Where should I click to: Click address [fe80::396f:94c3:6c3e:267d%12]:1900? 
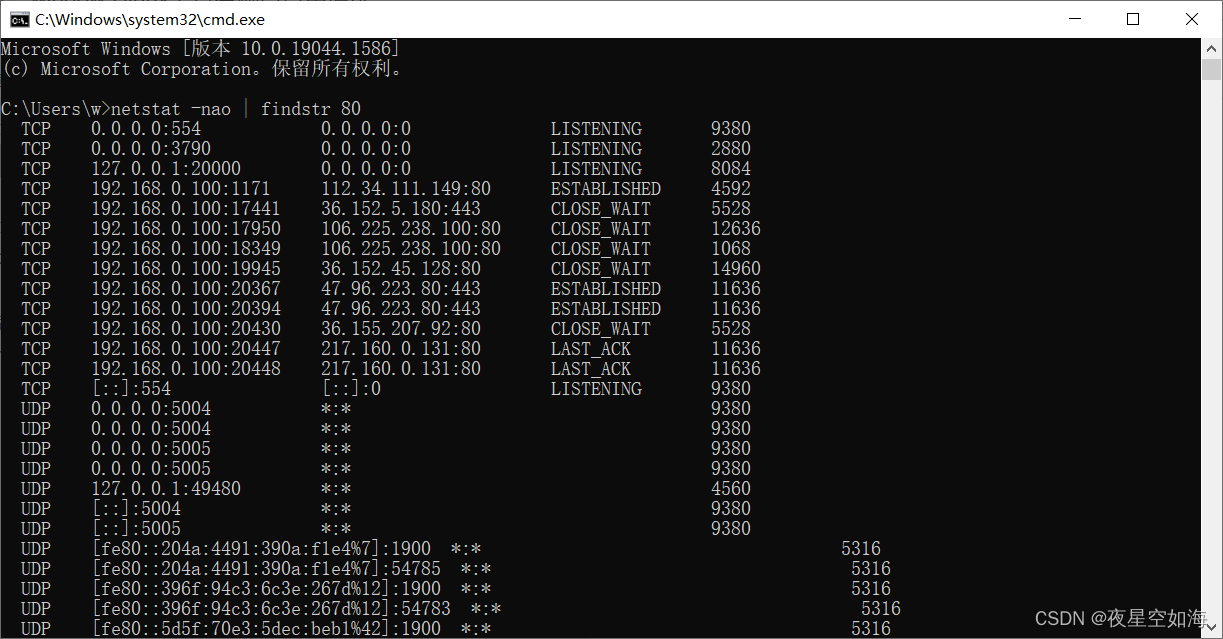[x=266, y=589]
